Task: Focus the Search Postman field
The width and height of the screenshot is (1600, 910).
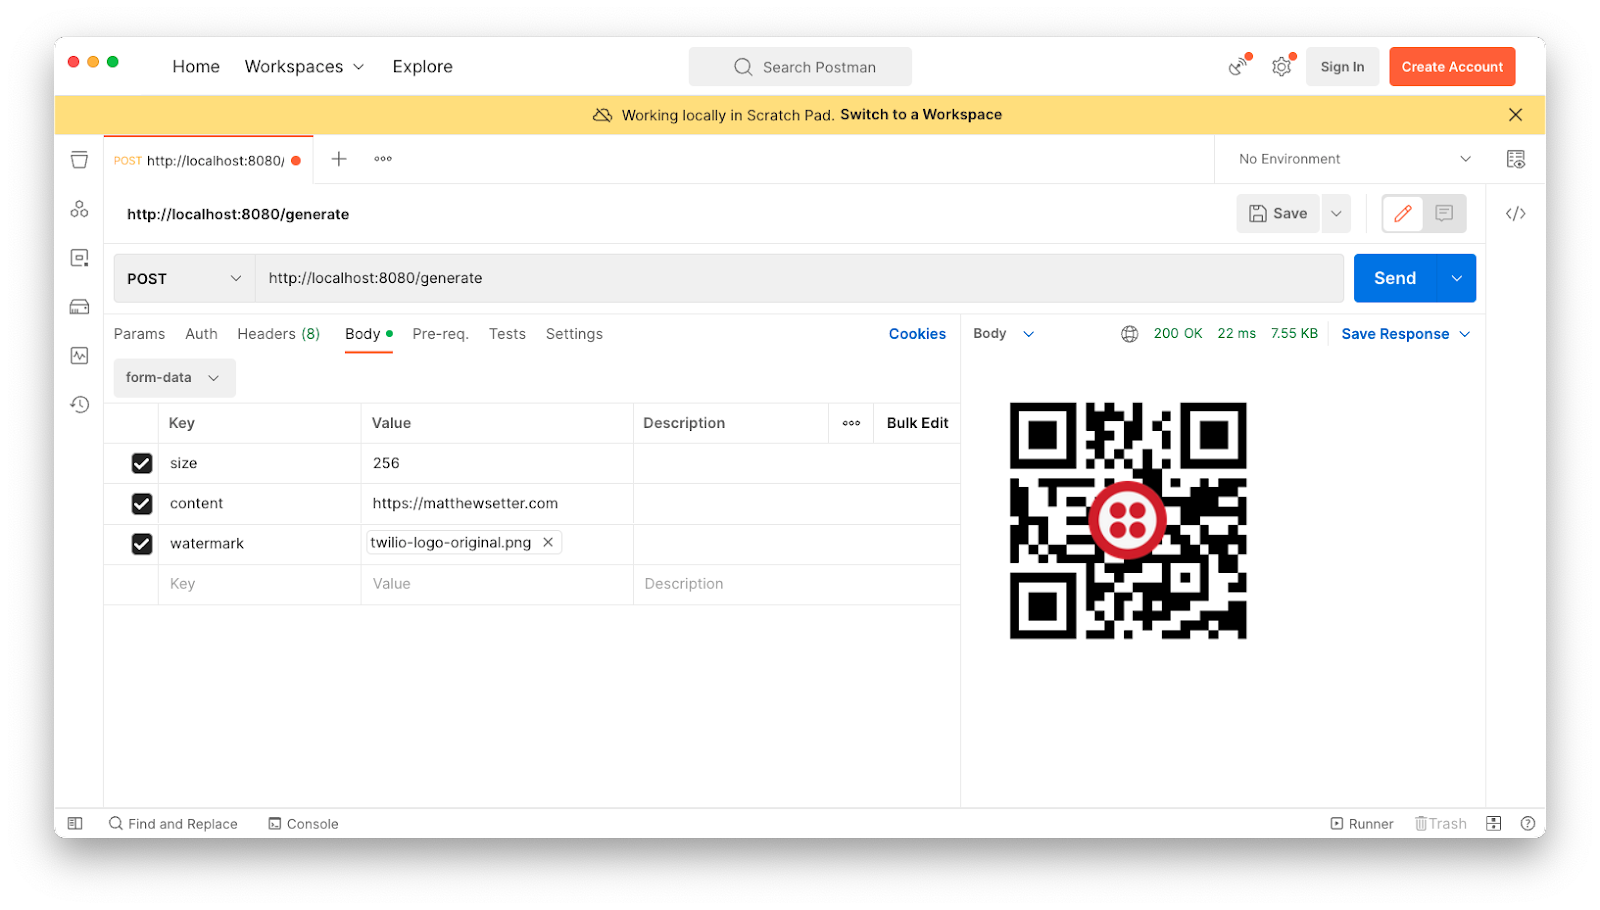Action: point(800,67)
